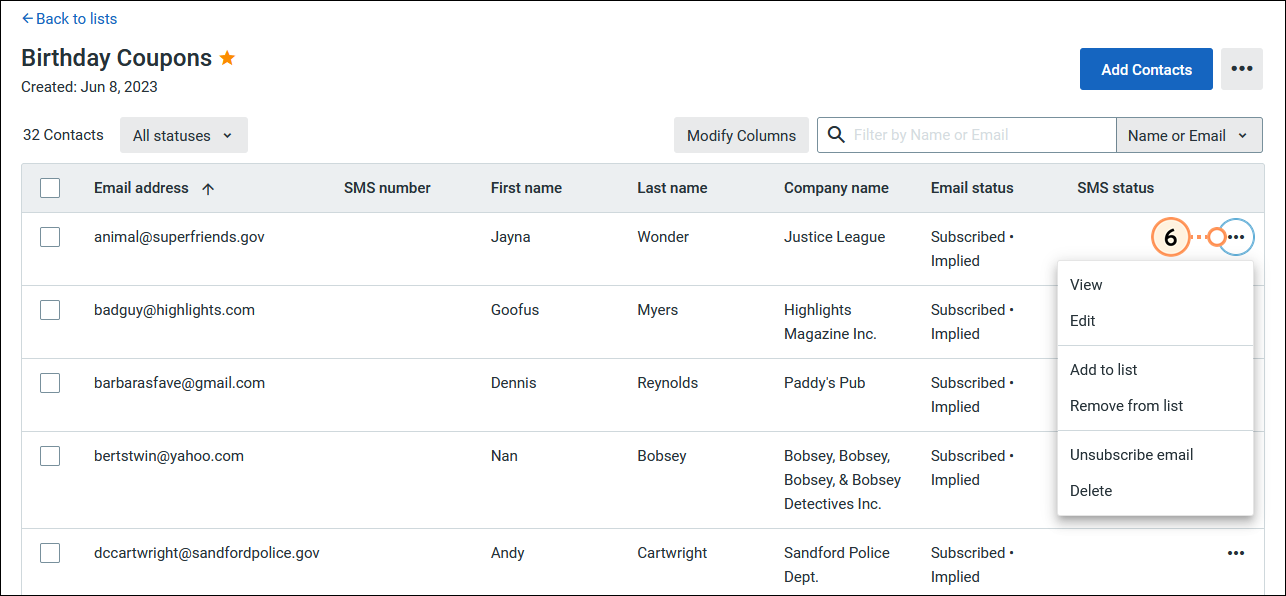Click the step 6 marker indicator

1171,237
